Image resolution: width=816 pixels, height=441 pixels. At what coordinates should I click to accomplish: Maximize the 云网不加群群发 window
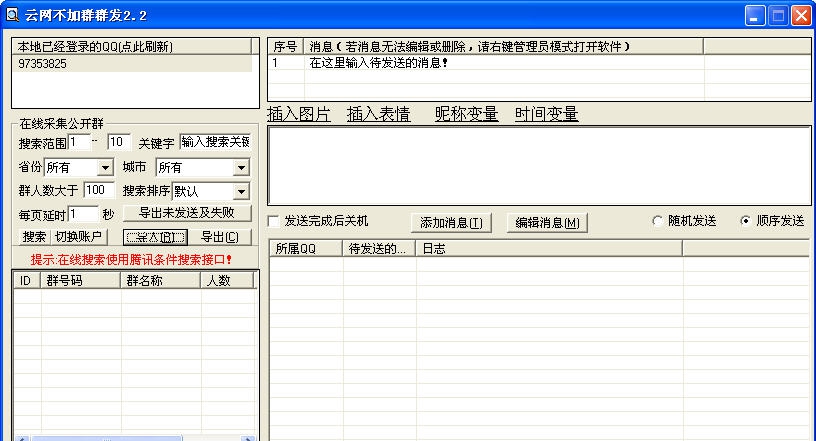click(778, 16)
